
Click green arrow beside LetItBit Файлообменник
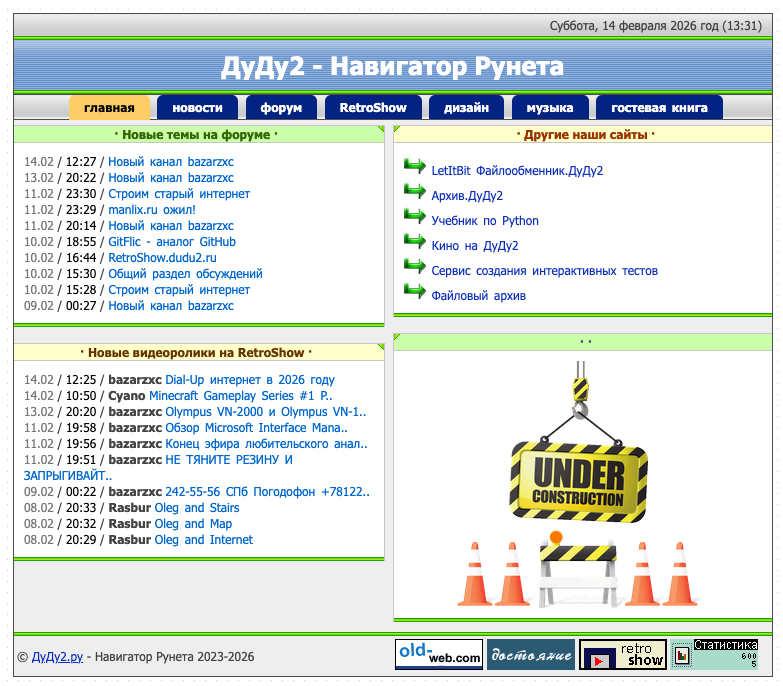415,166
